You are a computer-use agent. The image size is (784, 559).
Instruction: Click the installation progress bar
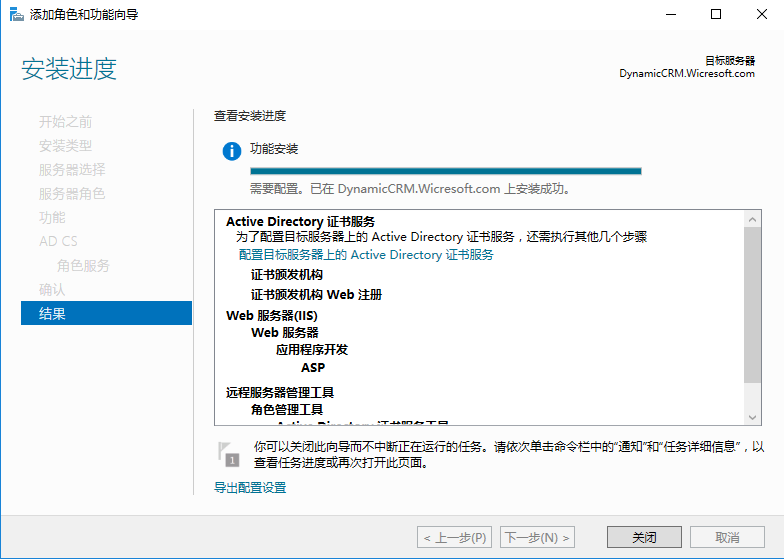pos(446,171)
